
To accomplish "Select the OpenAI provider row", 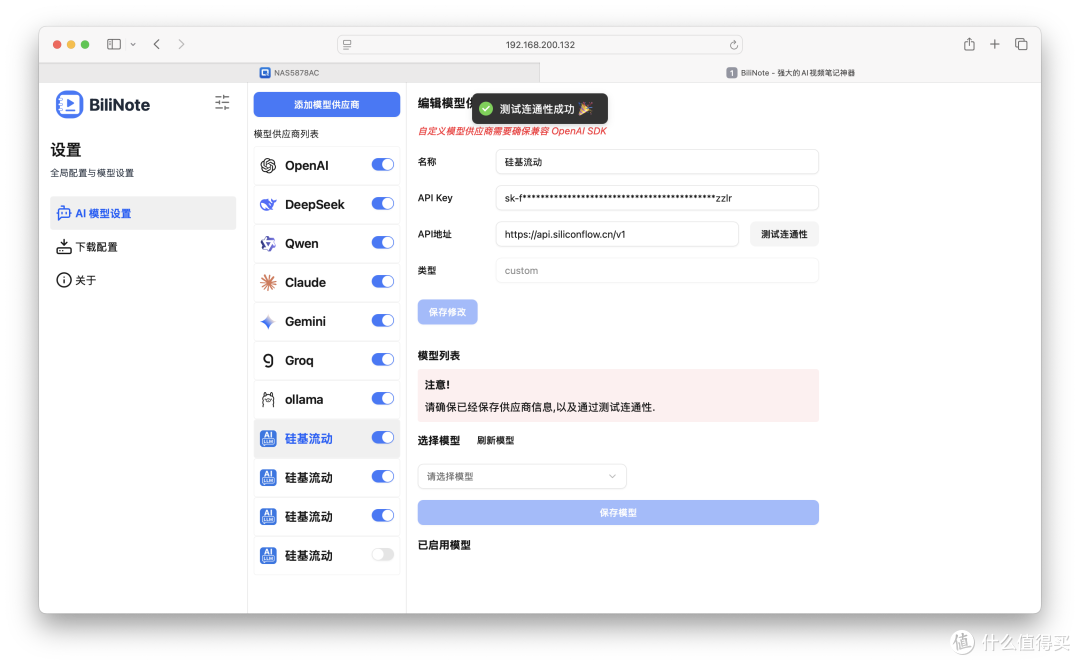I will 326,165.
